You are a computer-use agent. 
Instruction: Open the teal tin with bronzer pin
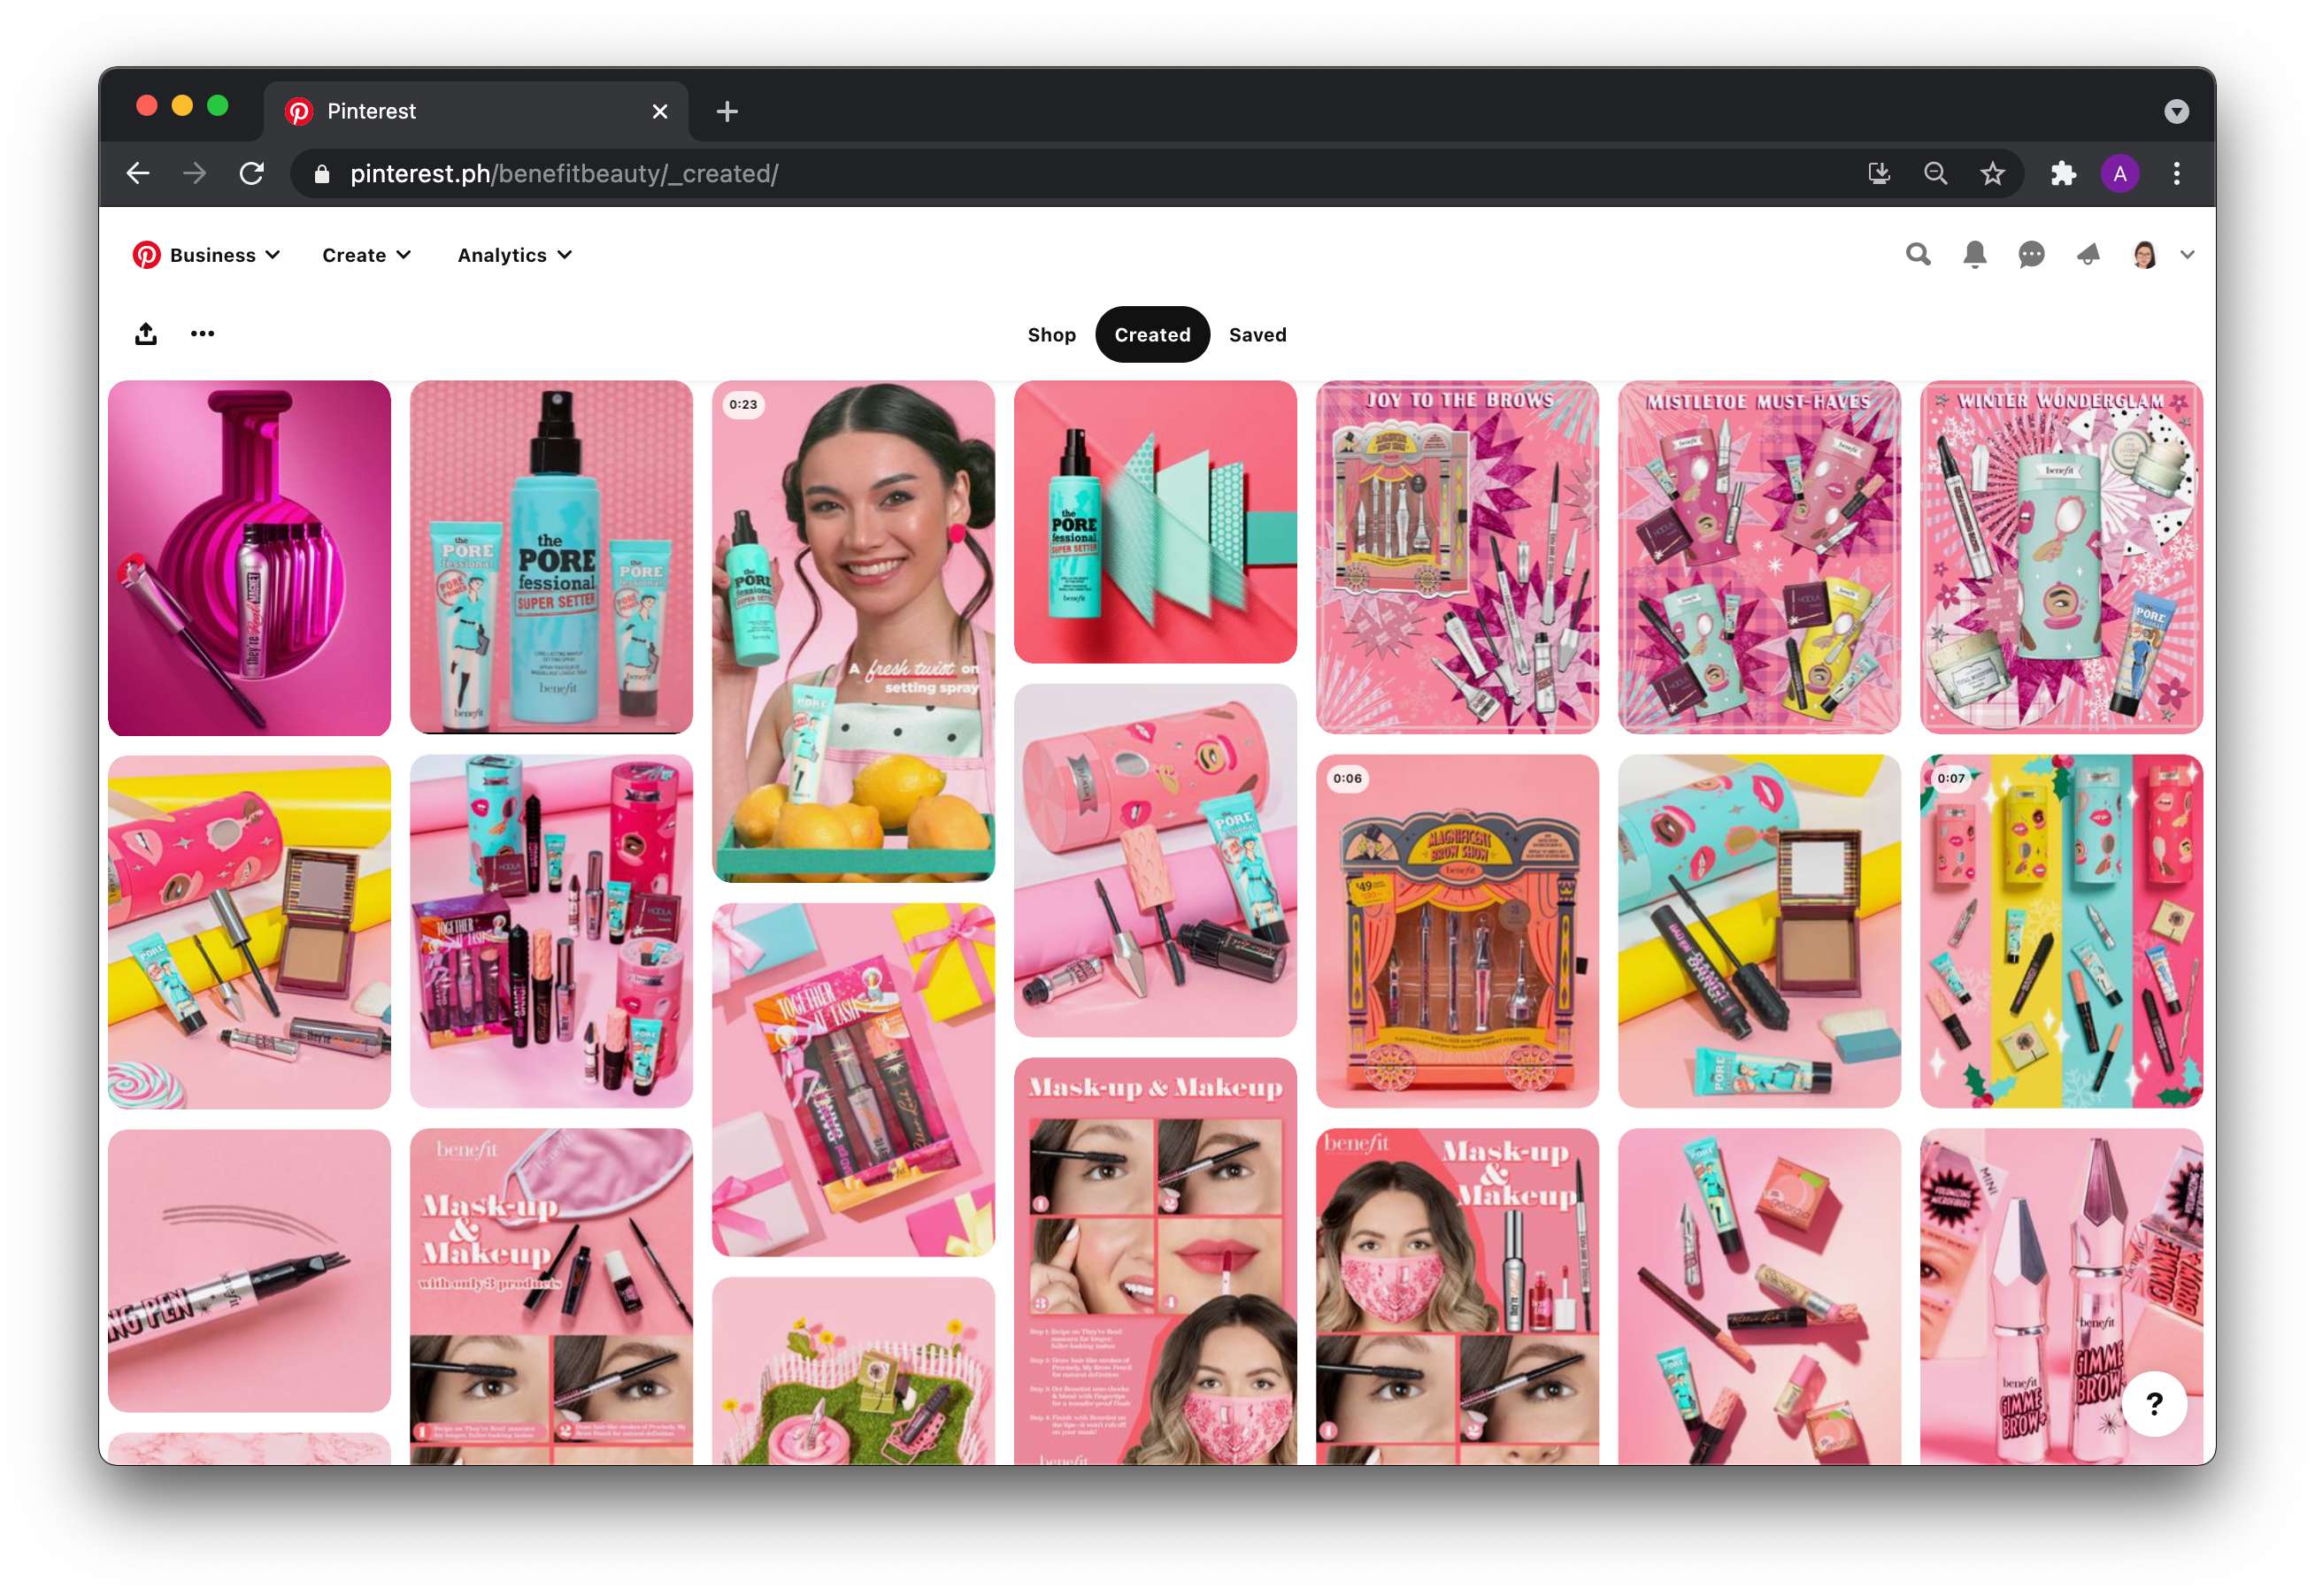pyautogui.click(x=1759, y=931)
